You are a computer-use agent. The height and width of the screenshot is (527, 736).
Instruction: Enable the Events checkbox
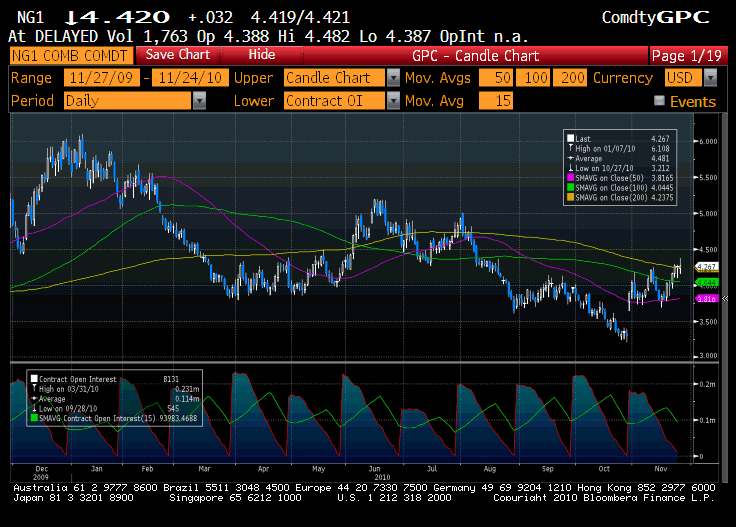pos(659,101)
